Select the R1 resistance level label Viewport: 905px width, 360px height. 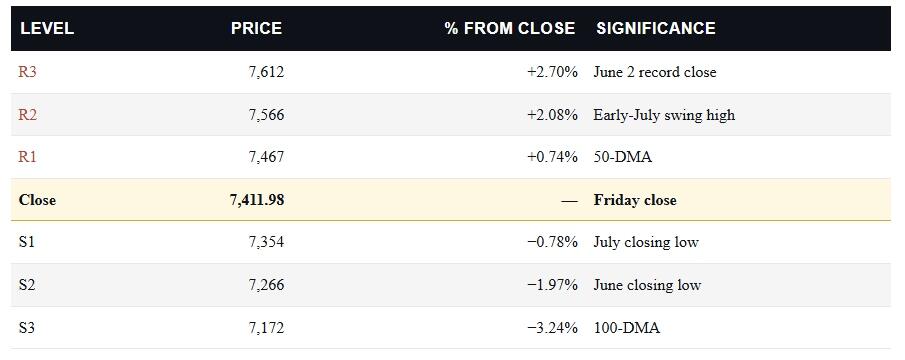[x=28, y=157]
